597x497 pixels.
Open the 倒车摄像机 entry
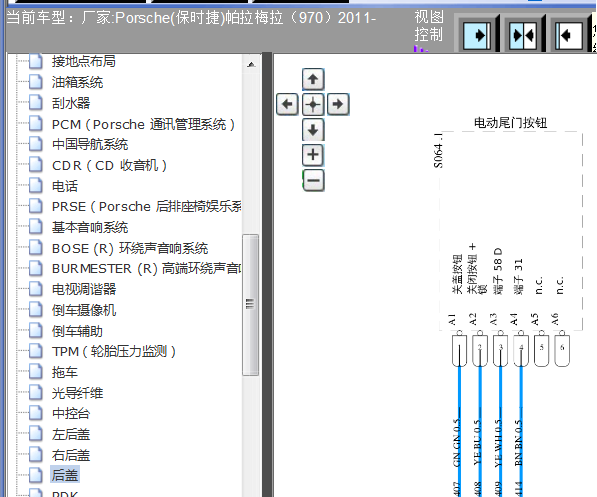pos(84,310)
